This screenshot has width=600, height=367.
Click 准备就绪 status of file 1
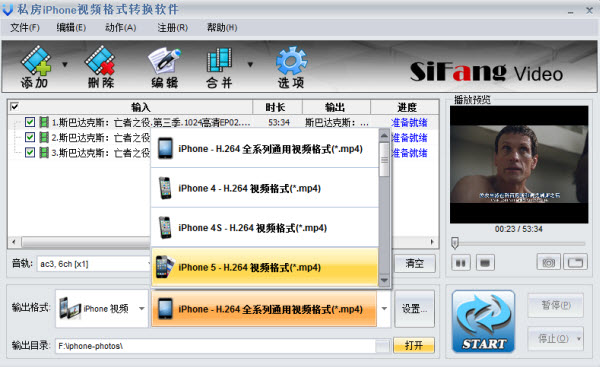(x=409, y=122)
